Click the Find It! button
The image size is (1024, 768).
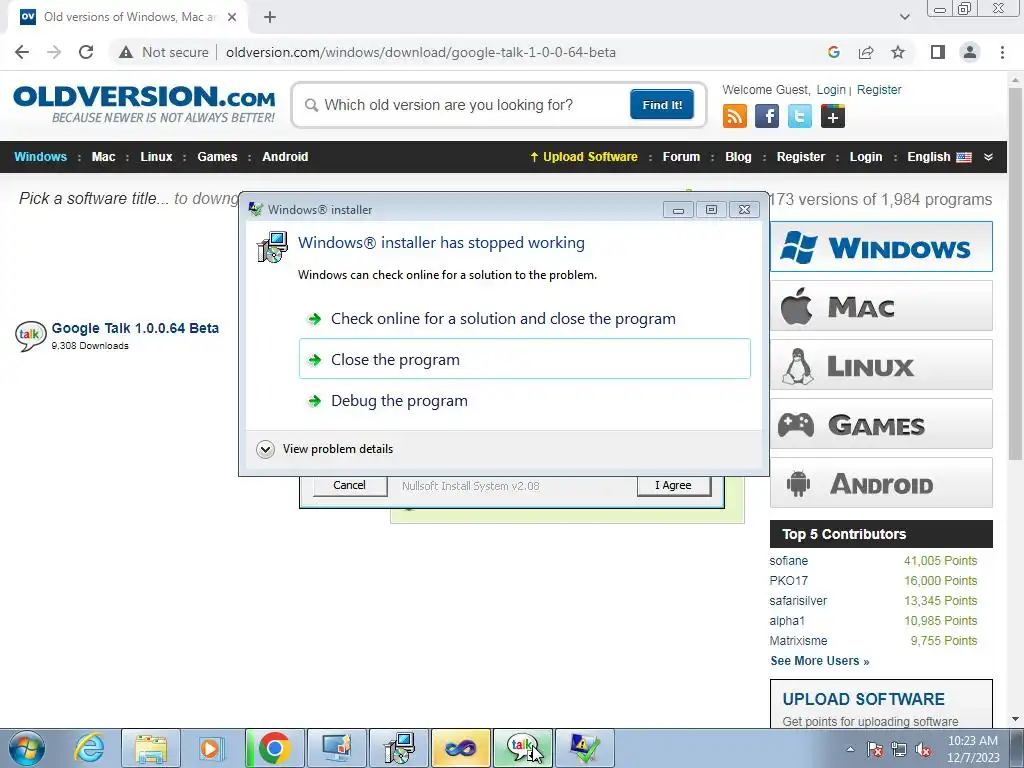[x=662, y=104]
